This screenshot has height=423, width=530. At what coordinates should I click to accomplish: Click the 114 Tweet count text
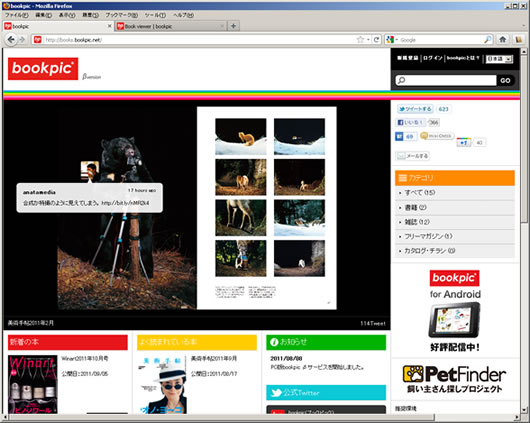click(373, 323)
